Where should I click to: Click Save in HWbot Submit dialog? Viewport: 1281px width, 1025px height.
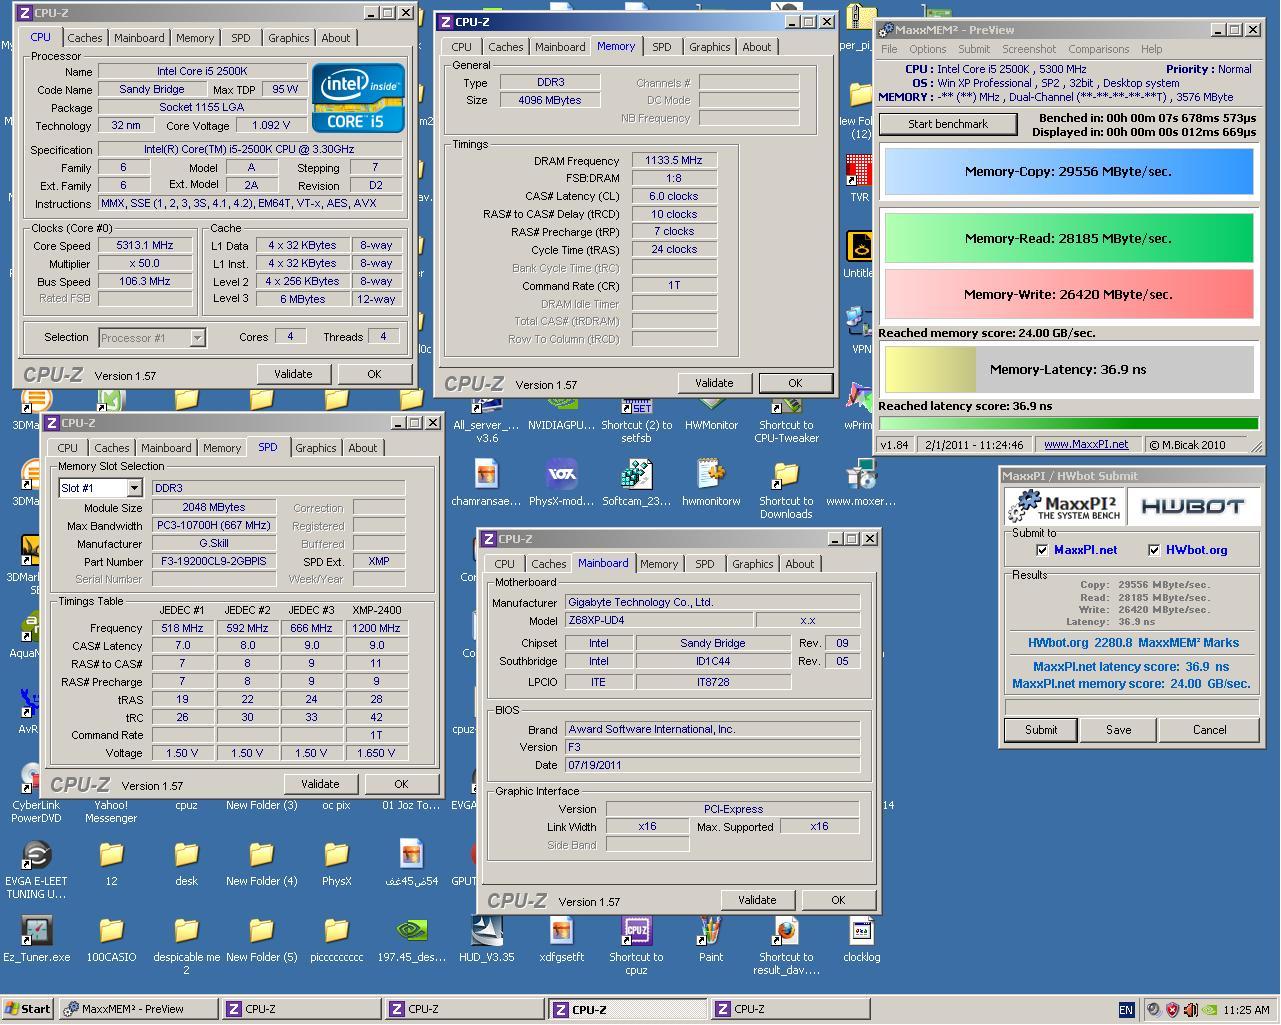click(1119, 730)
